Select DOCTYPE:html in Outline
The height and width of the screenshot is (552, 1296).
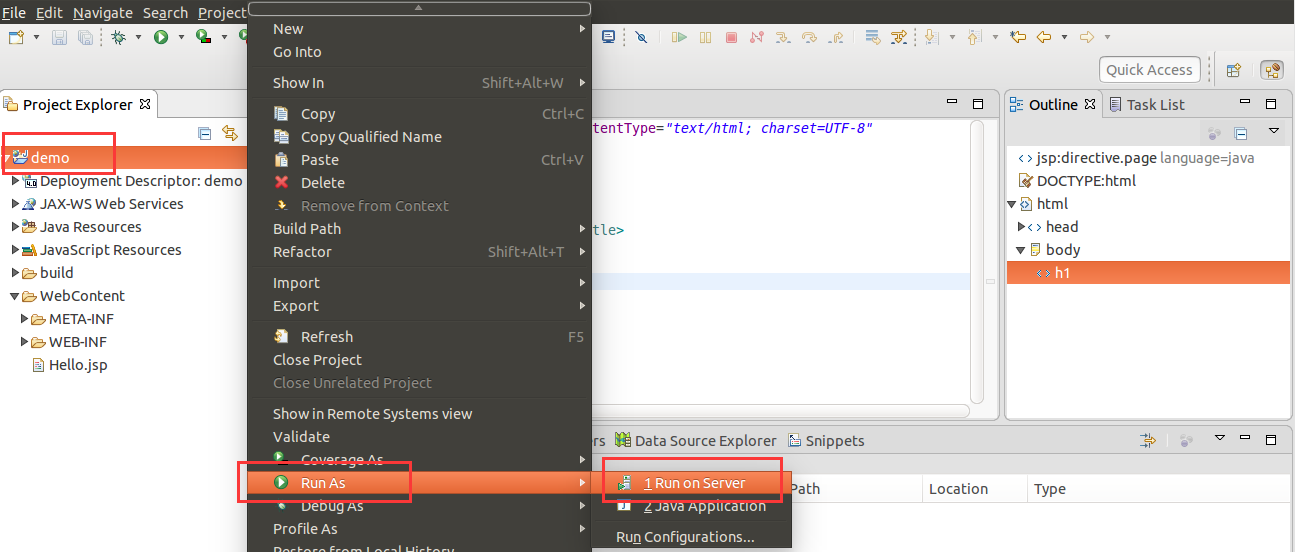pos(1077,181)
